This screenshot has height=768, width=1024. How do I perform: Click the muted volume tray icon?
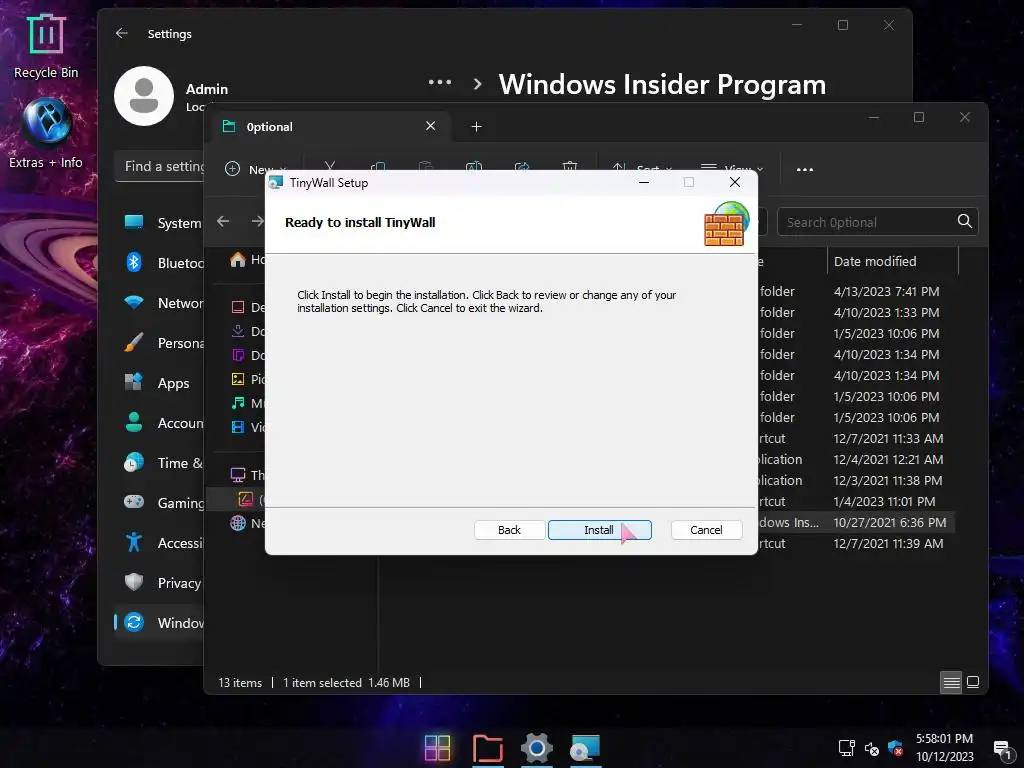click(872, 748)
